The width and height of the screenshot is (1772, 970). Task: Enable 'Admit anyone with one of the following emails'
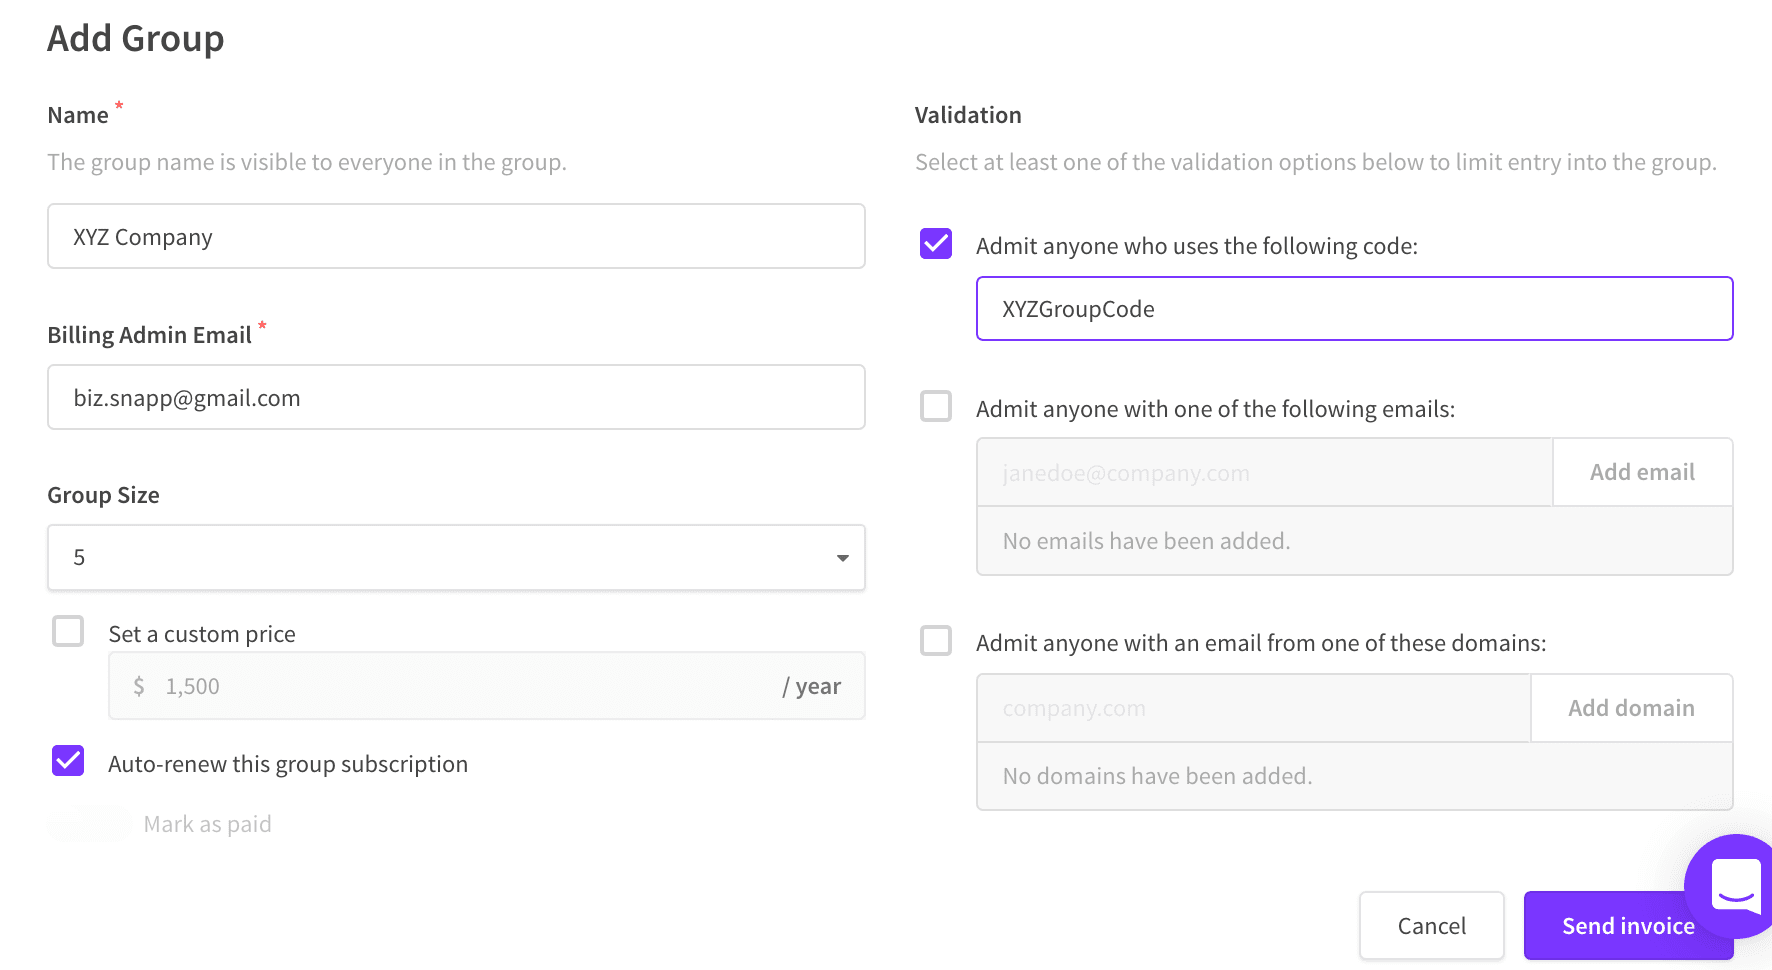[936, 406]
